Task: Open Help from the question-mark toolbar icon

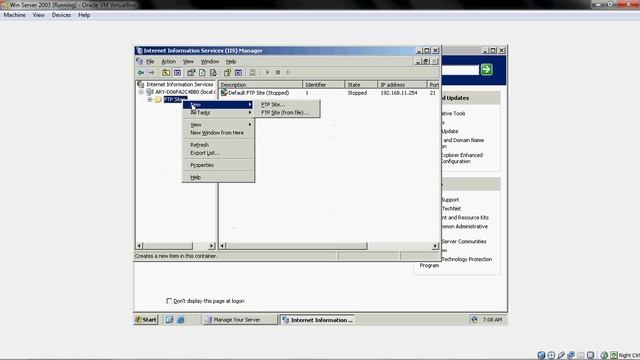Action: click(227, 73)
